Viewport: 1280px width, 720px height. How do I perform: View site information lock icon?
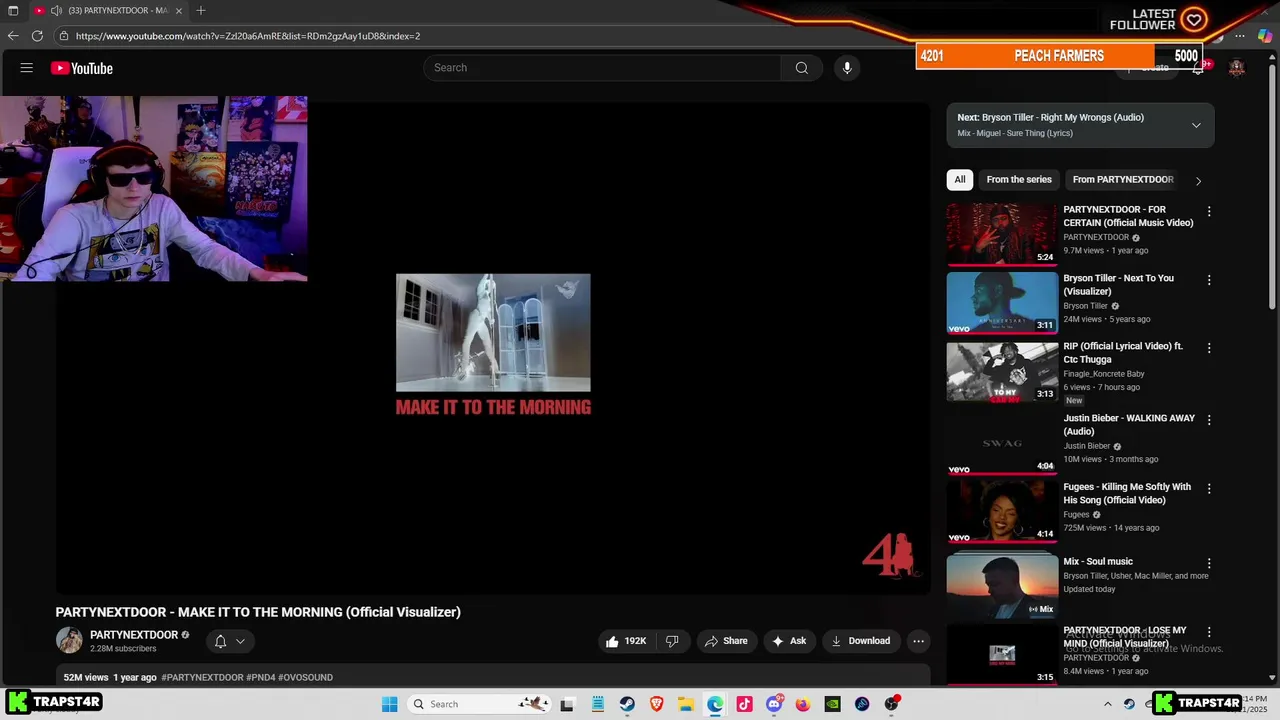click(x=64, y=36)
